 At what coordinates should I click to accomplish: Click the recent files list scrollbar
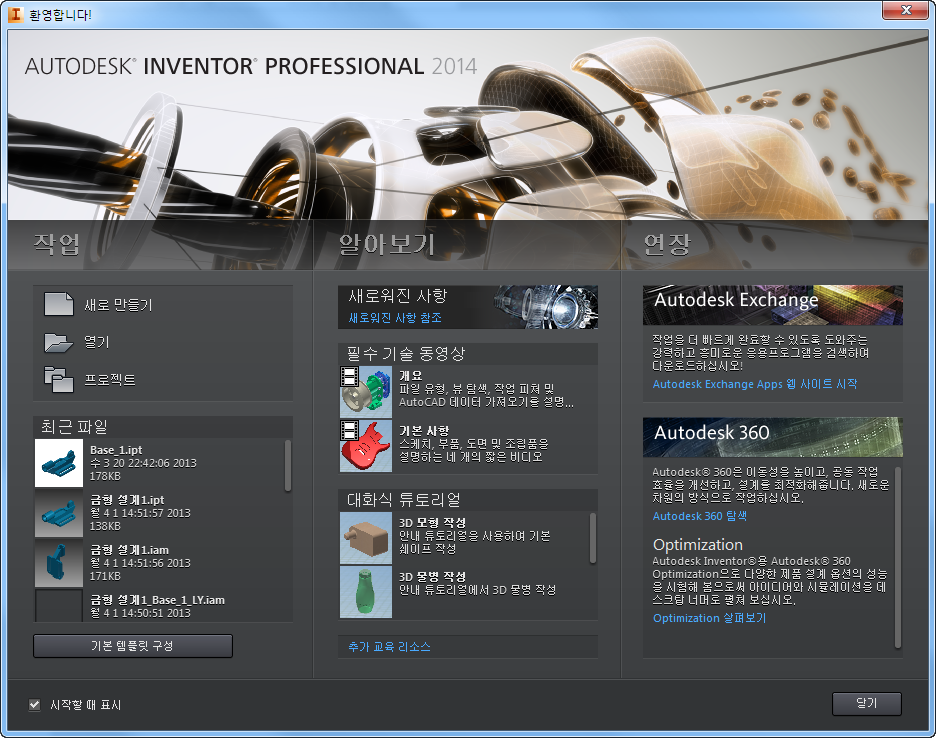pos(288,466)
